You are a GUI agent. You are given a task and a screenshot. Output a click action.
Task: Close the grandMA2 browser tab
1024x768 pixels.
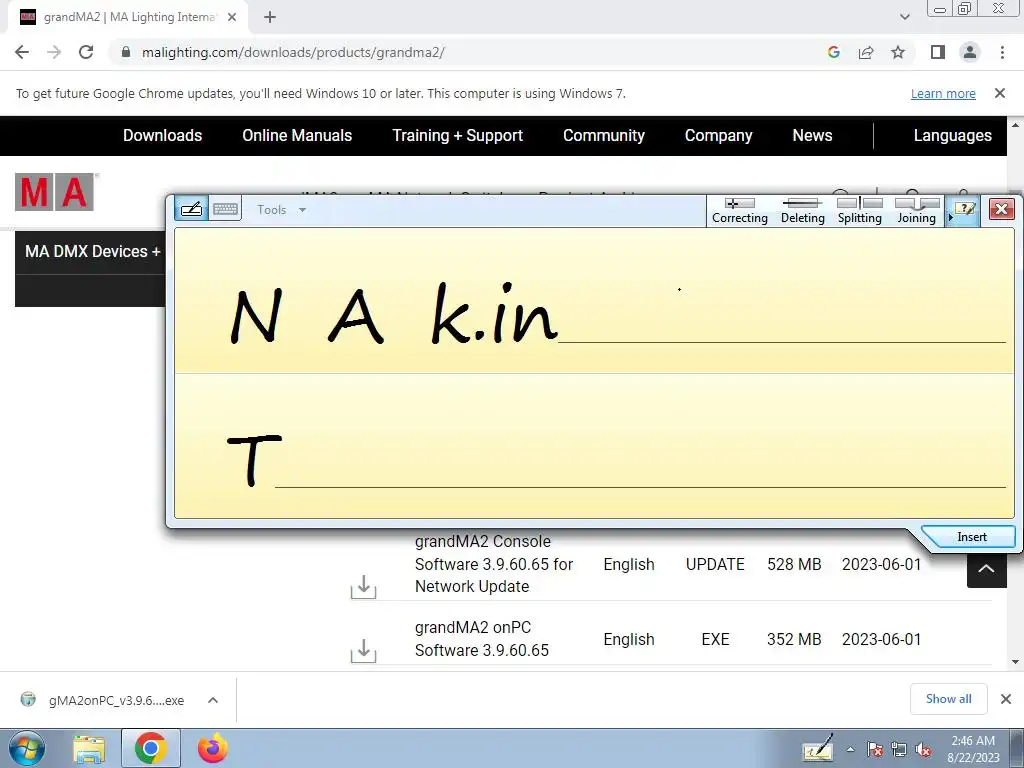click(x=232, y=18)
